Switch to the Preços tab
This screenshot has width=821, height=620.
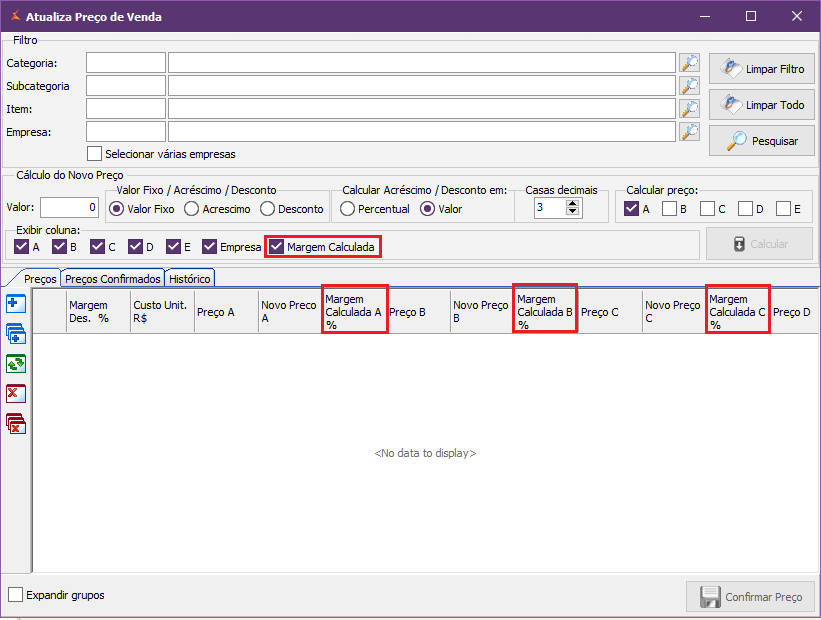[x=40, y=279]
